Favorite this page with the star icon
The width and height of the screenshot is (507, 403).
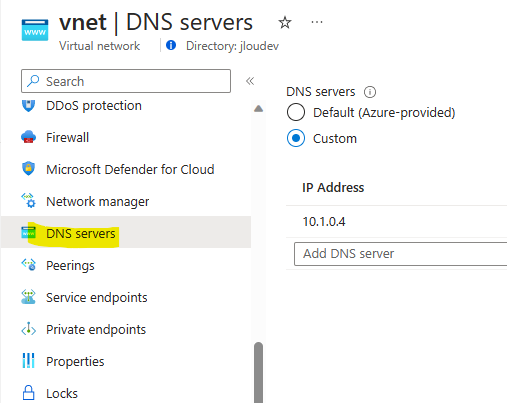285,23
